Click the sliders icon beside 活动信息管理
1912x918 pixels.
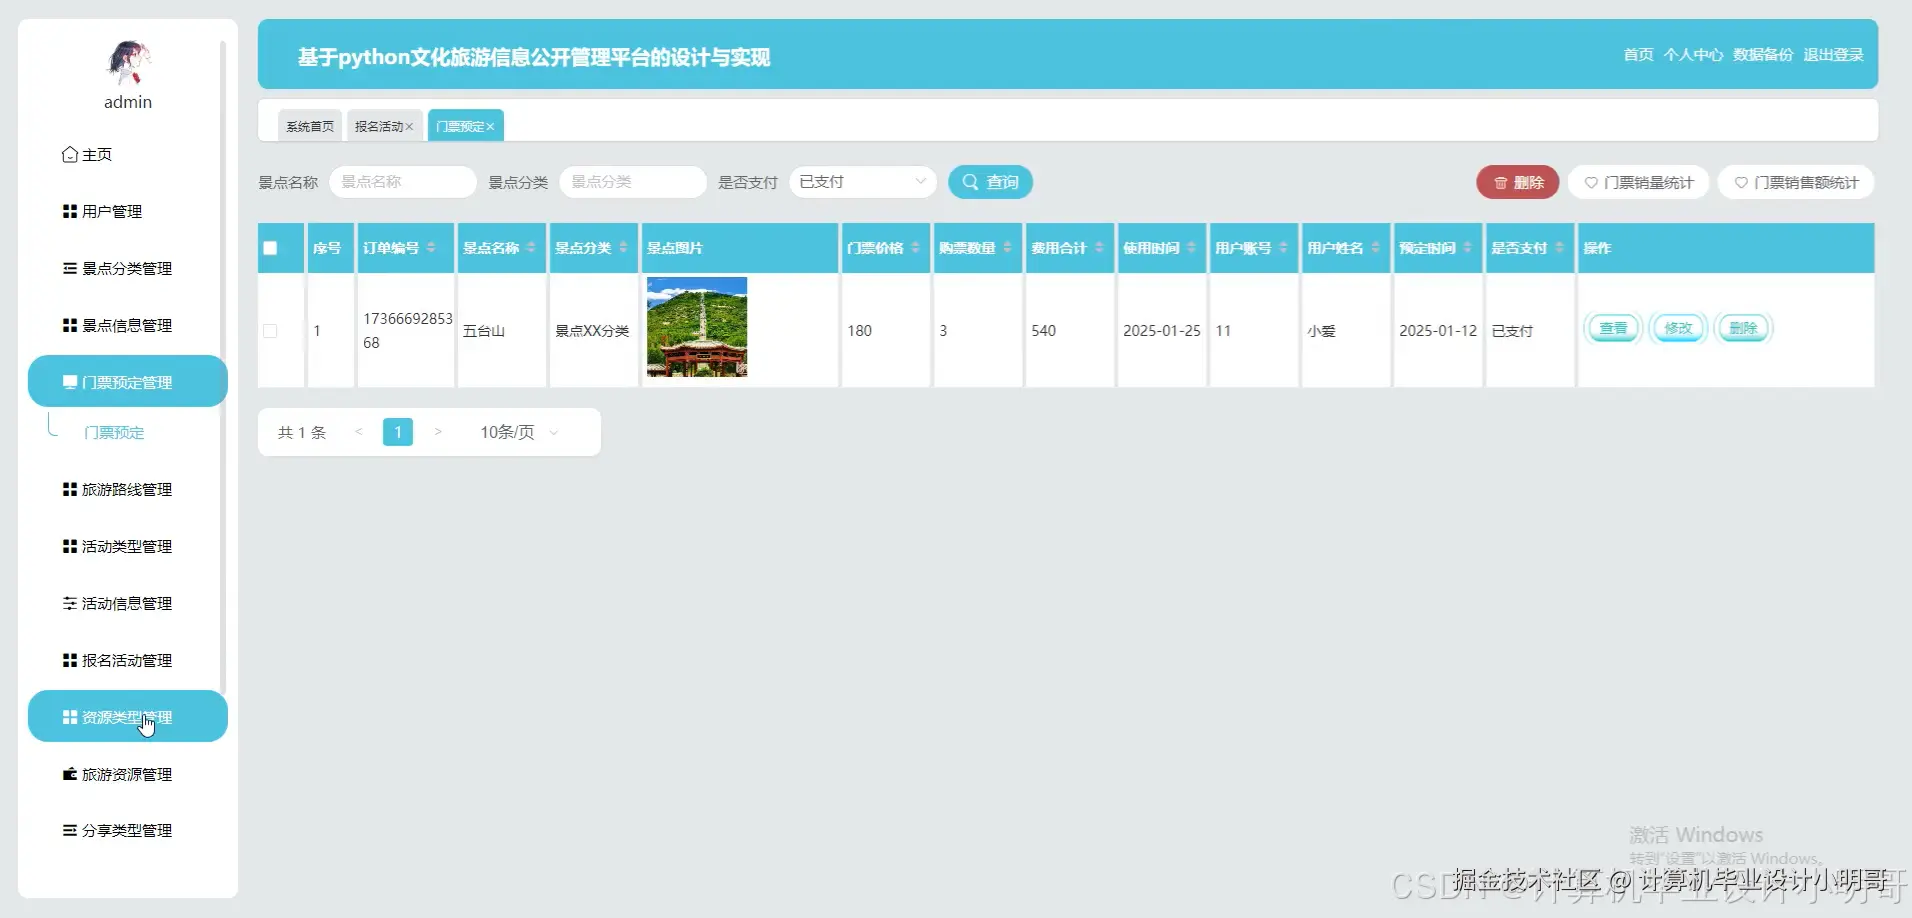click(70, 604)
